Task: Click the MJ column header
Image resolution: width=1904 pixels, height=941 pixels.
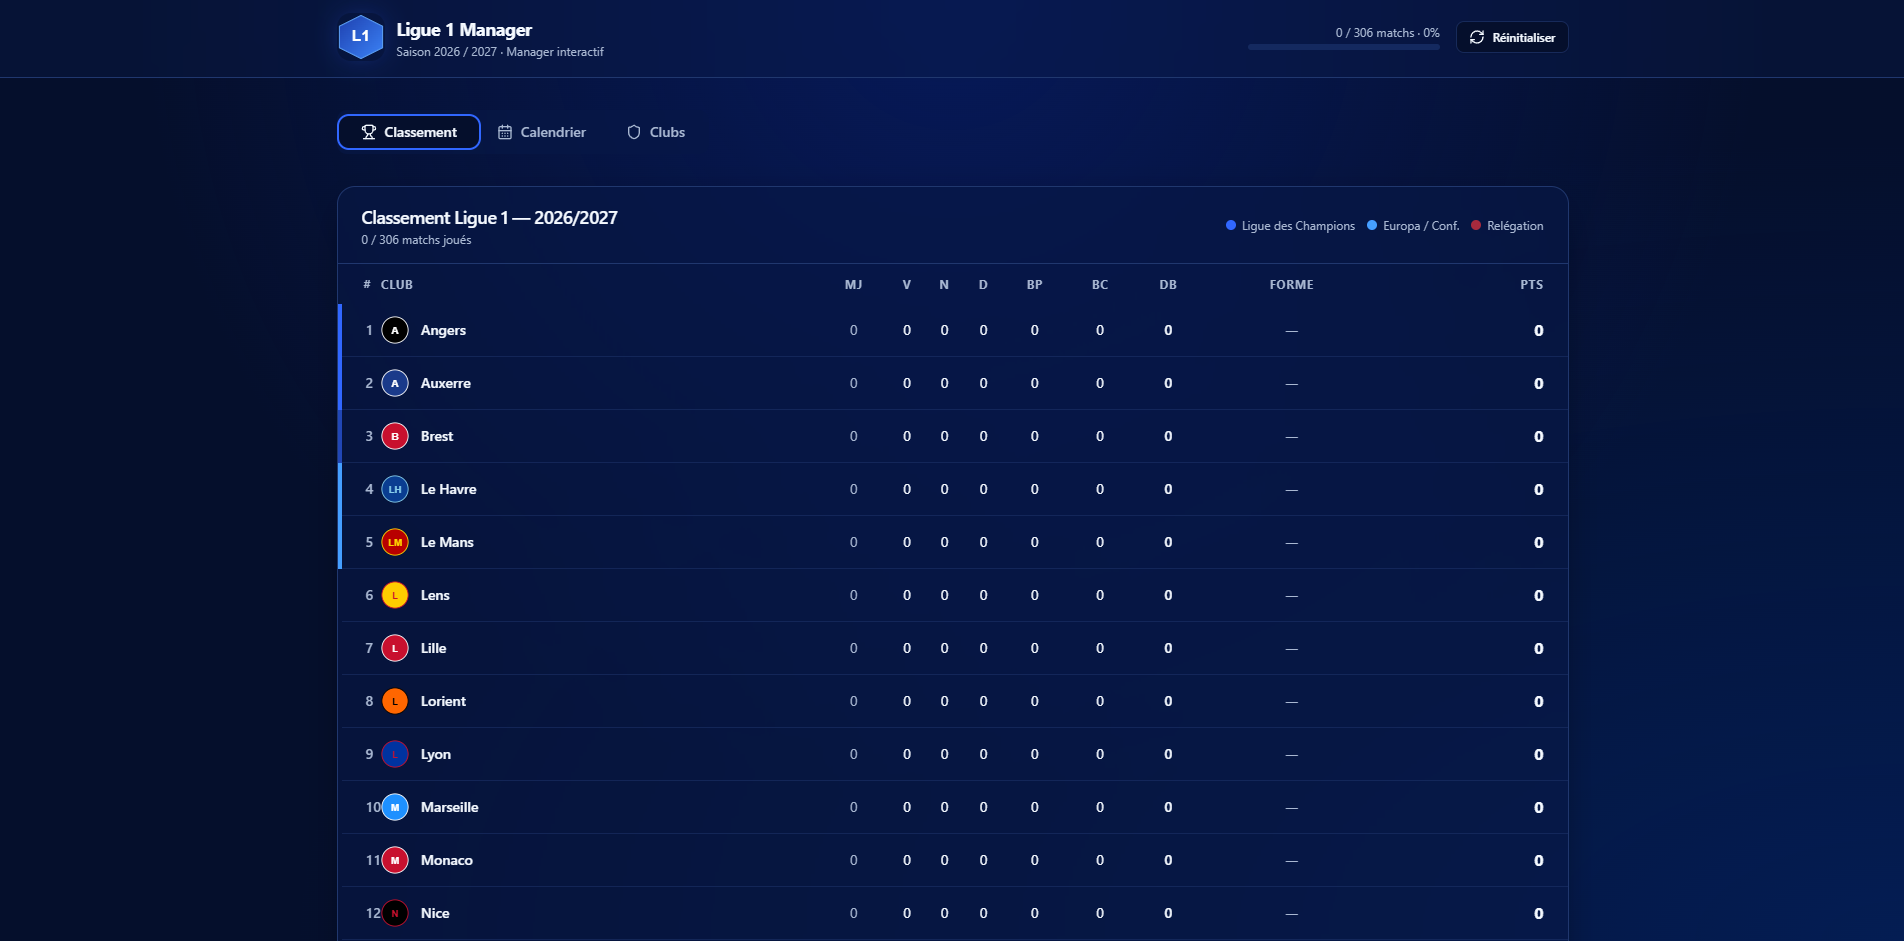Action: coord(853,285)
